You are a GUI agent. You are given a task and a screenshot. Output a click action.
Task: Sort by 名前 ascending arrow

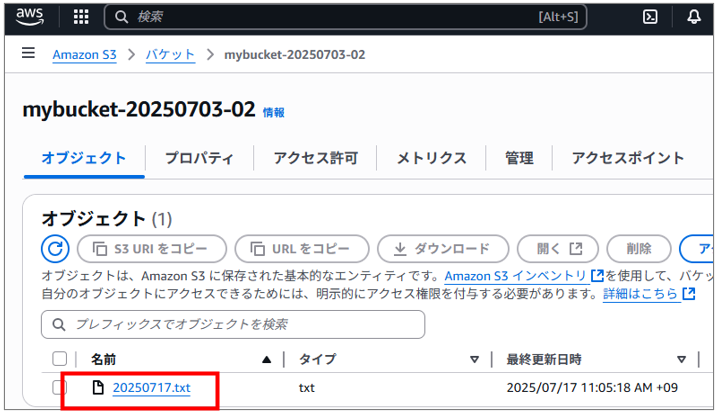[267, 360]
